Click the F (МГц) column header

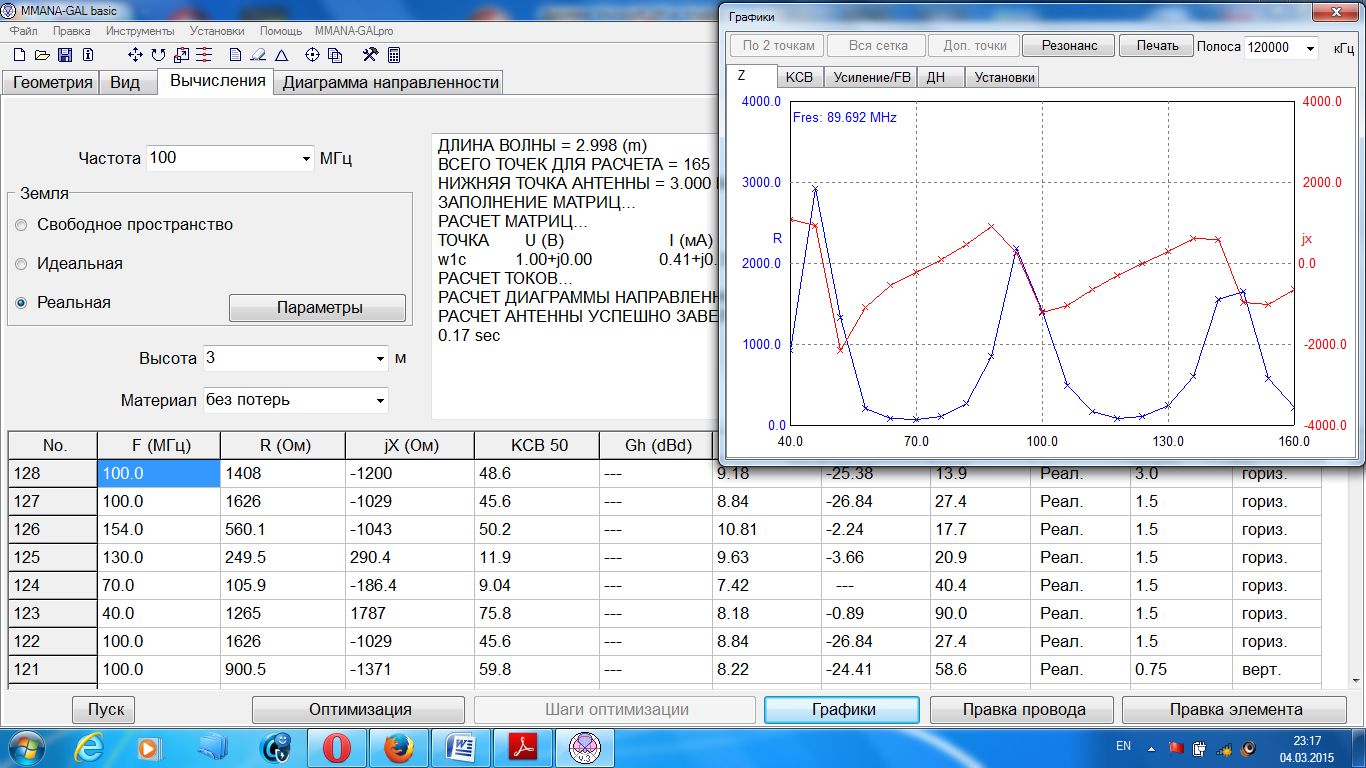[x=159, y=445]
